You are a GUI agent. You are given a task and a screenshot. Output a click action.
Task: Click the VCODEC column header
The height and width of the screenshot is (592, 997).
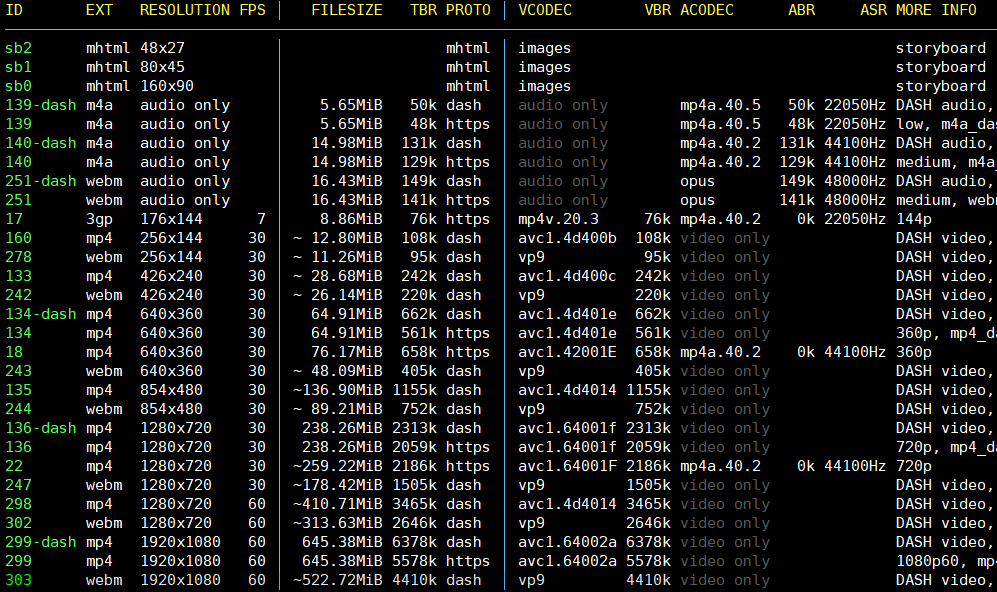(545, 10)
